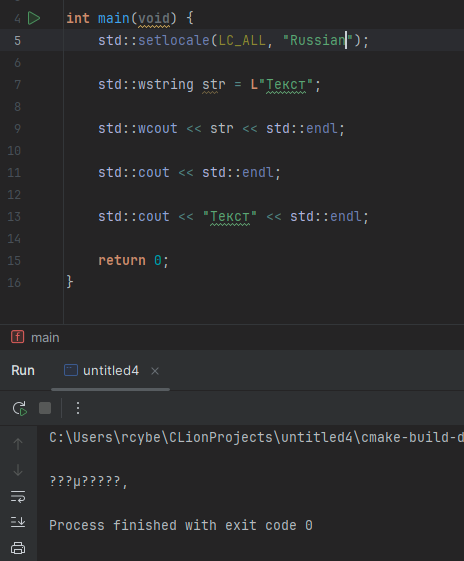Run main with the green gutter arrow

[x=34, y=18]
